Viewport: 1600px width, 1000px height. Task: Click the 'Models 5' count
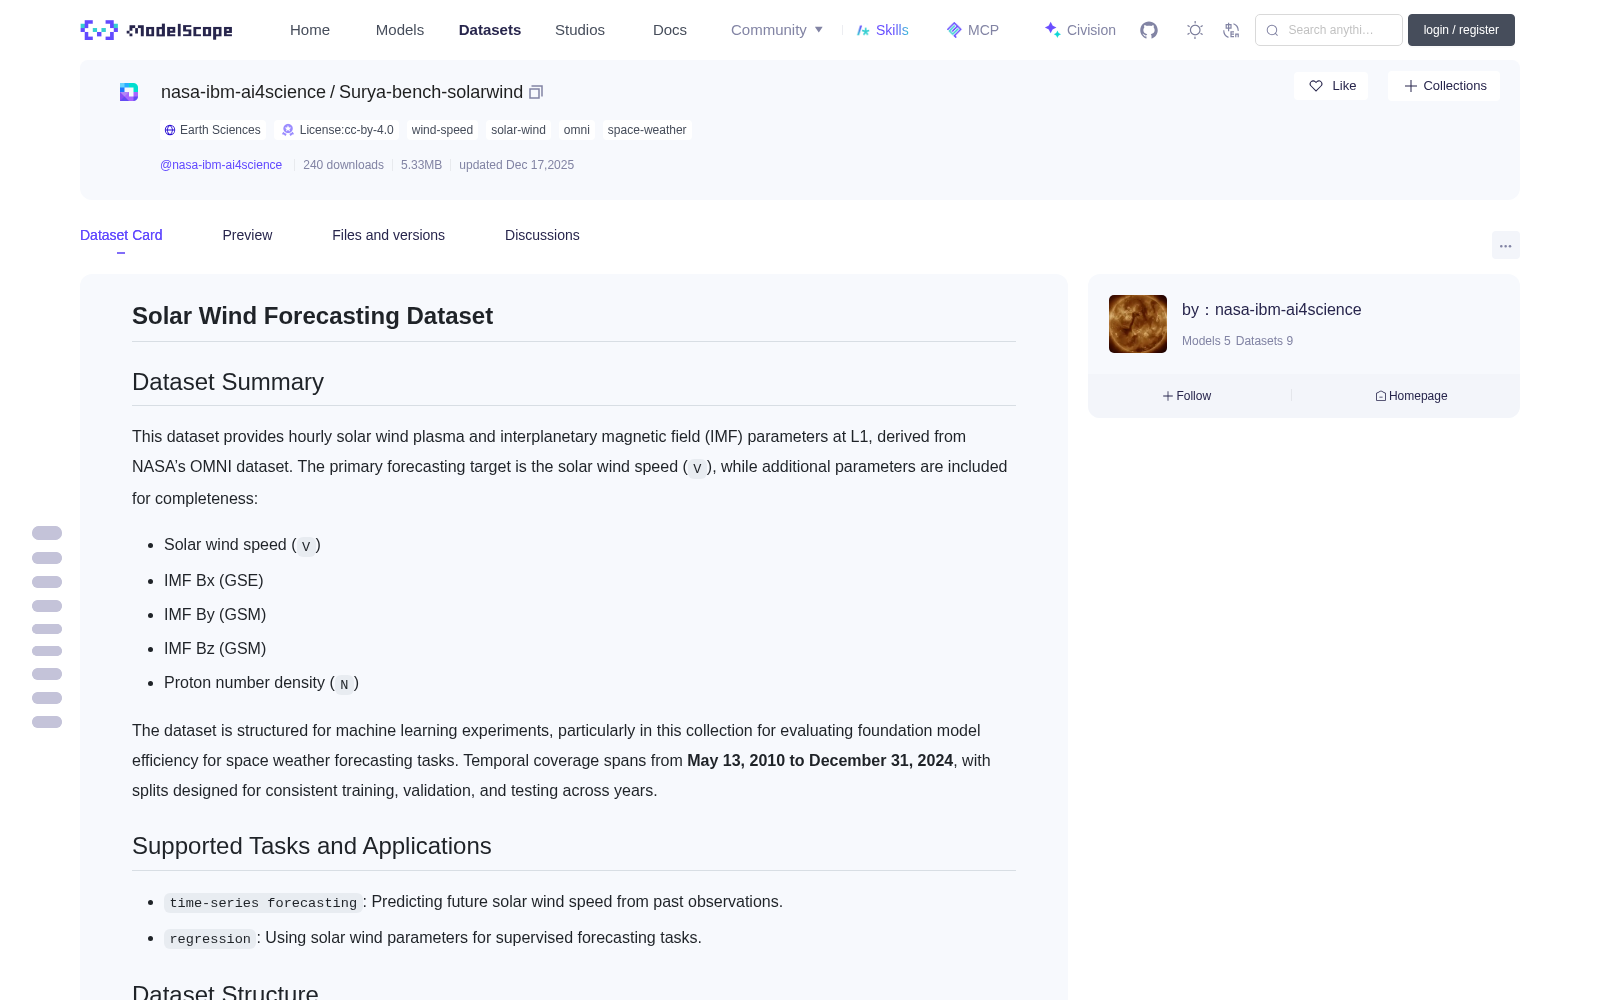point(1206,341)
